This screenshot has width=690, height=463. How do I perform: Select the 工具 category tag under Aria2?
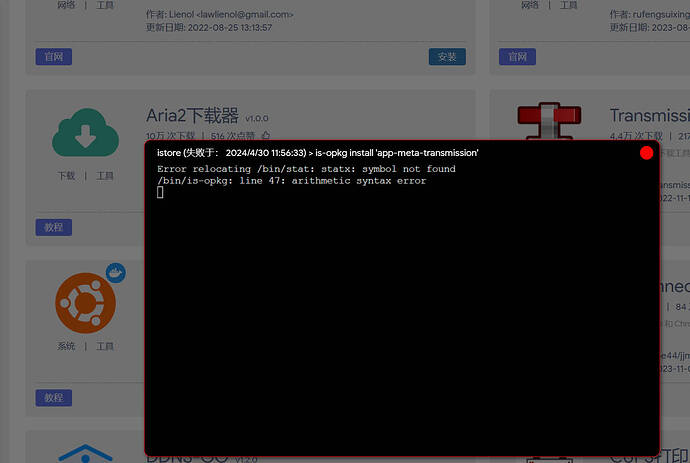click(x=105, y=176)
